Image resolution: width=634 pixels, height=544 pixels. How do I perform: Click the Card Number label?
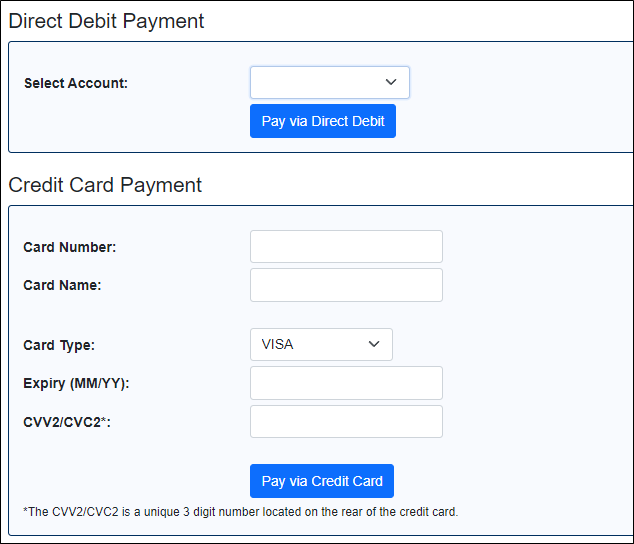pos(70,247)
